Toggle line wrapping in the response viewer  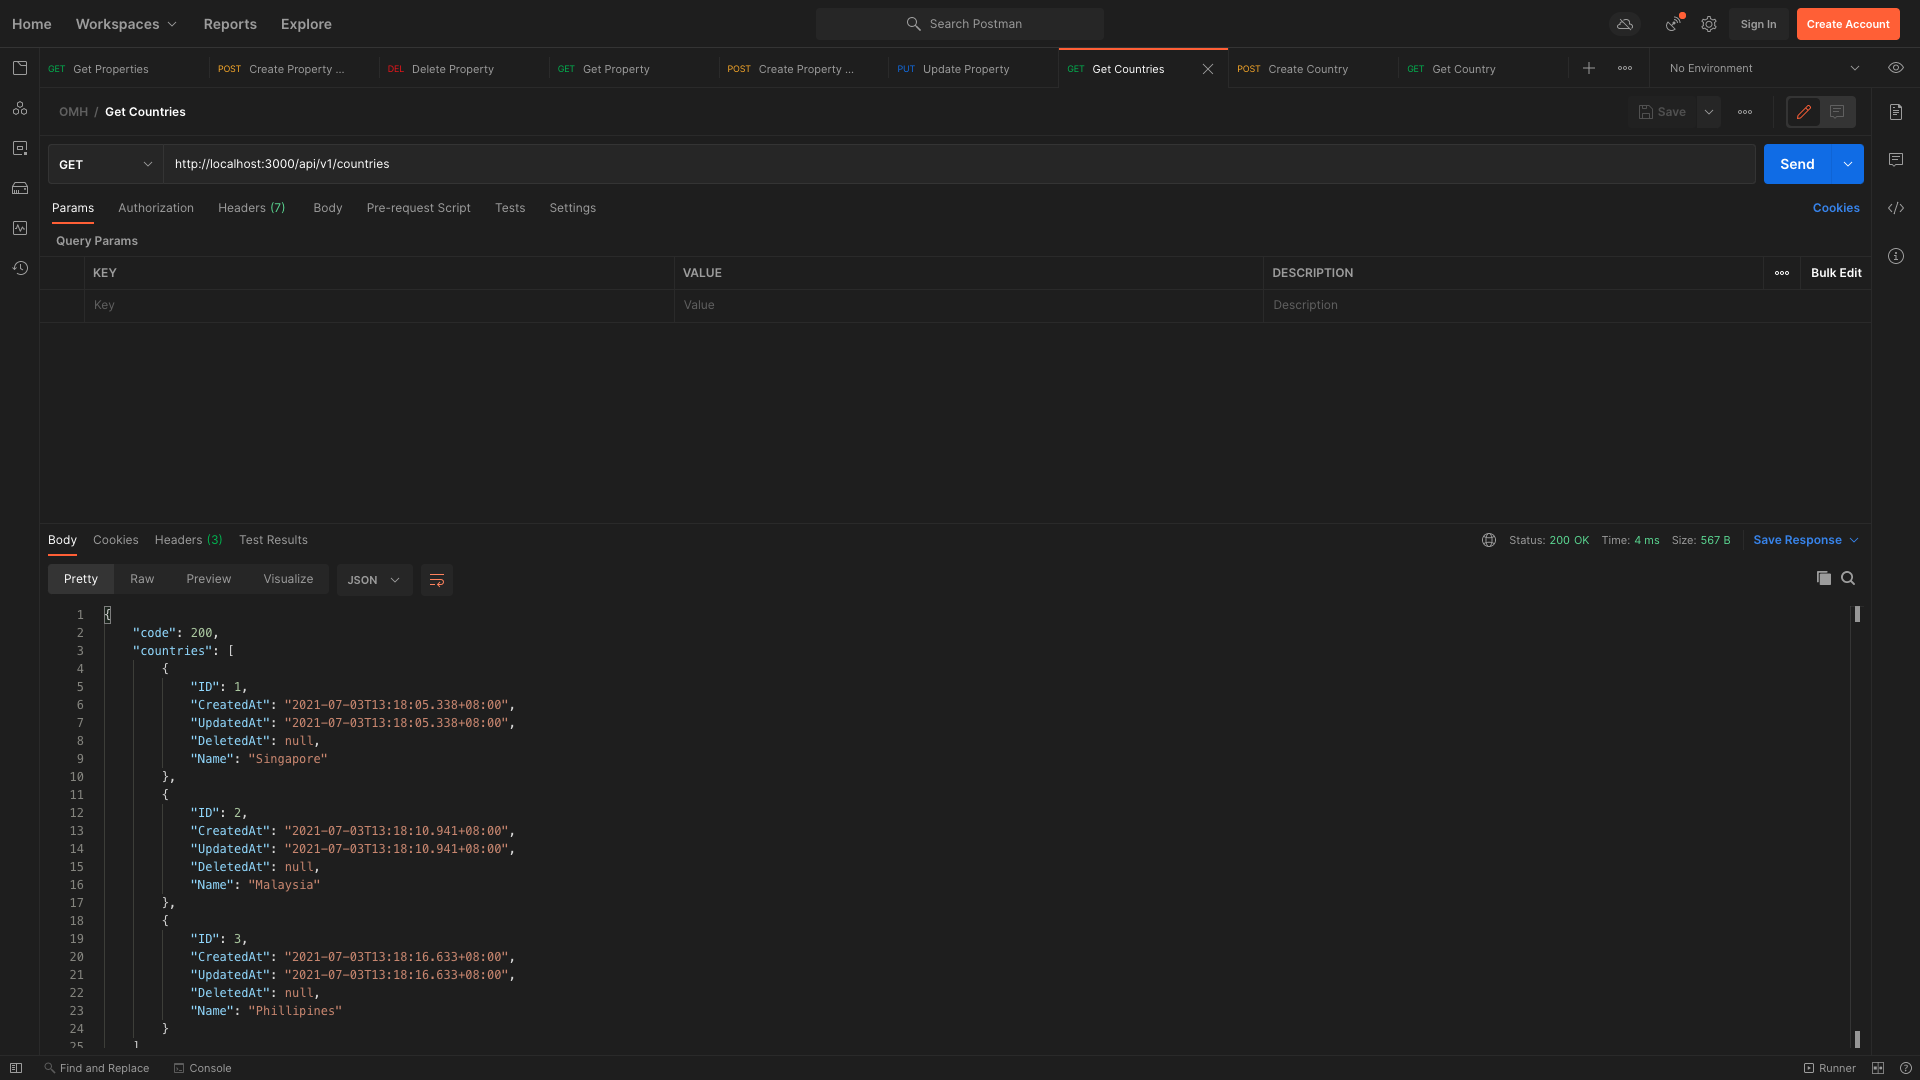point(436,579)
